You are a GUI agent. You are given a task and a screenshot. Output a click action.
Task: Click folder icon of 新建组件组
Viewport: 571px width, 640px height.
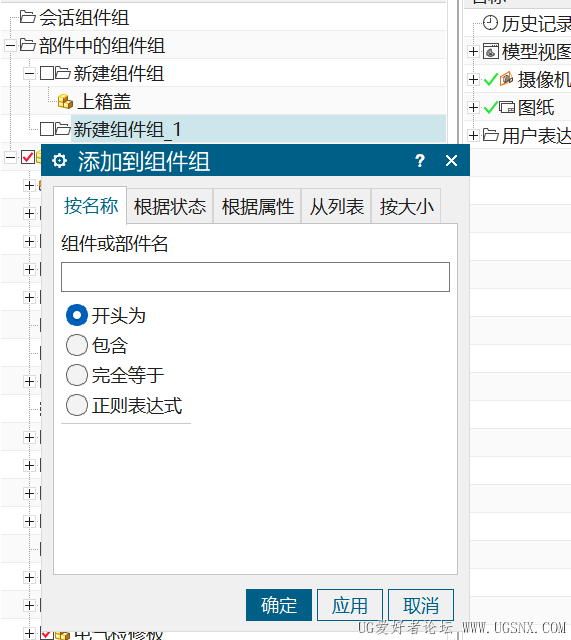[x=62, y=73]
